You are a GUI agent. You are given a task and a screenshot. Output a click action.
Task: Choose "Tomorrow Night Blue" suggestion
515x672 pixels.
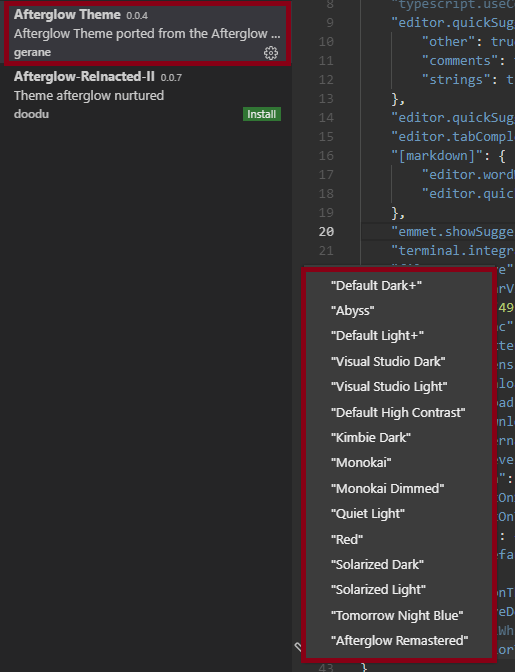click(x=397, y=615)
